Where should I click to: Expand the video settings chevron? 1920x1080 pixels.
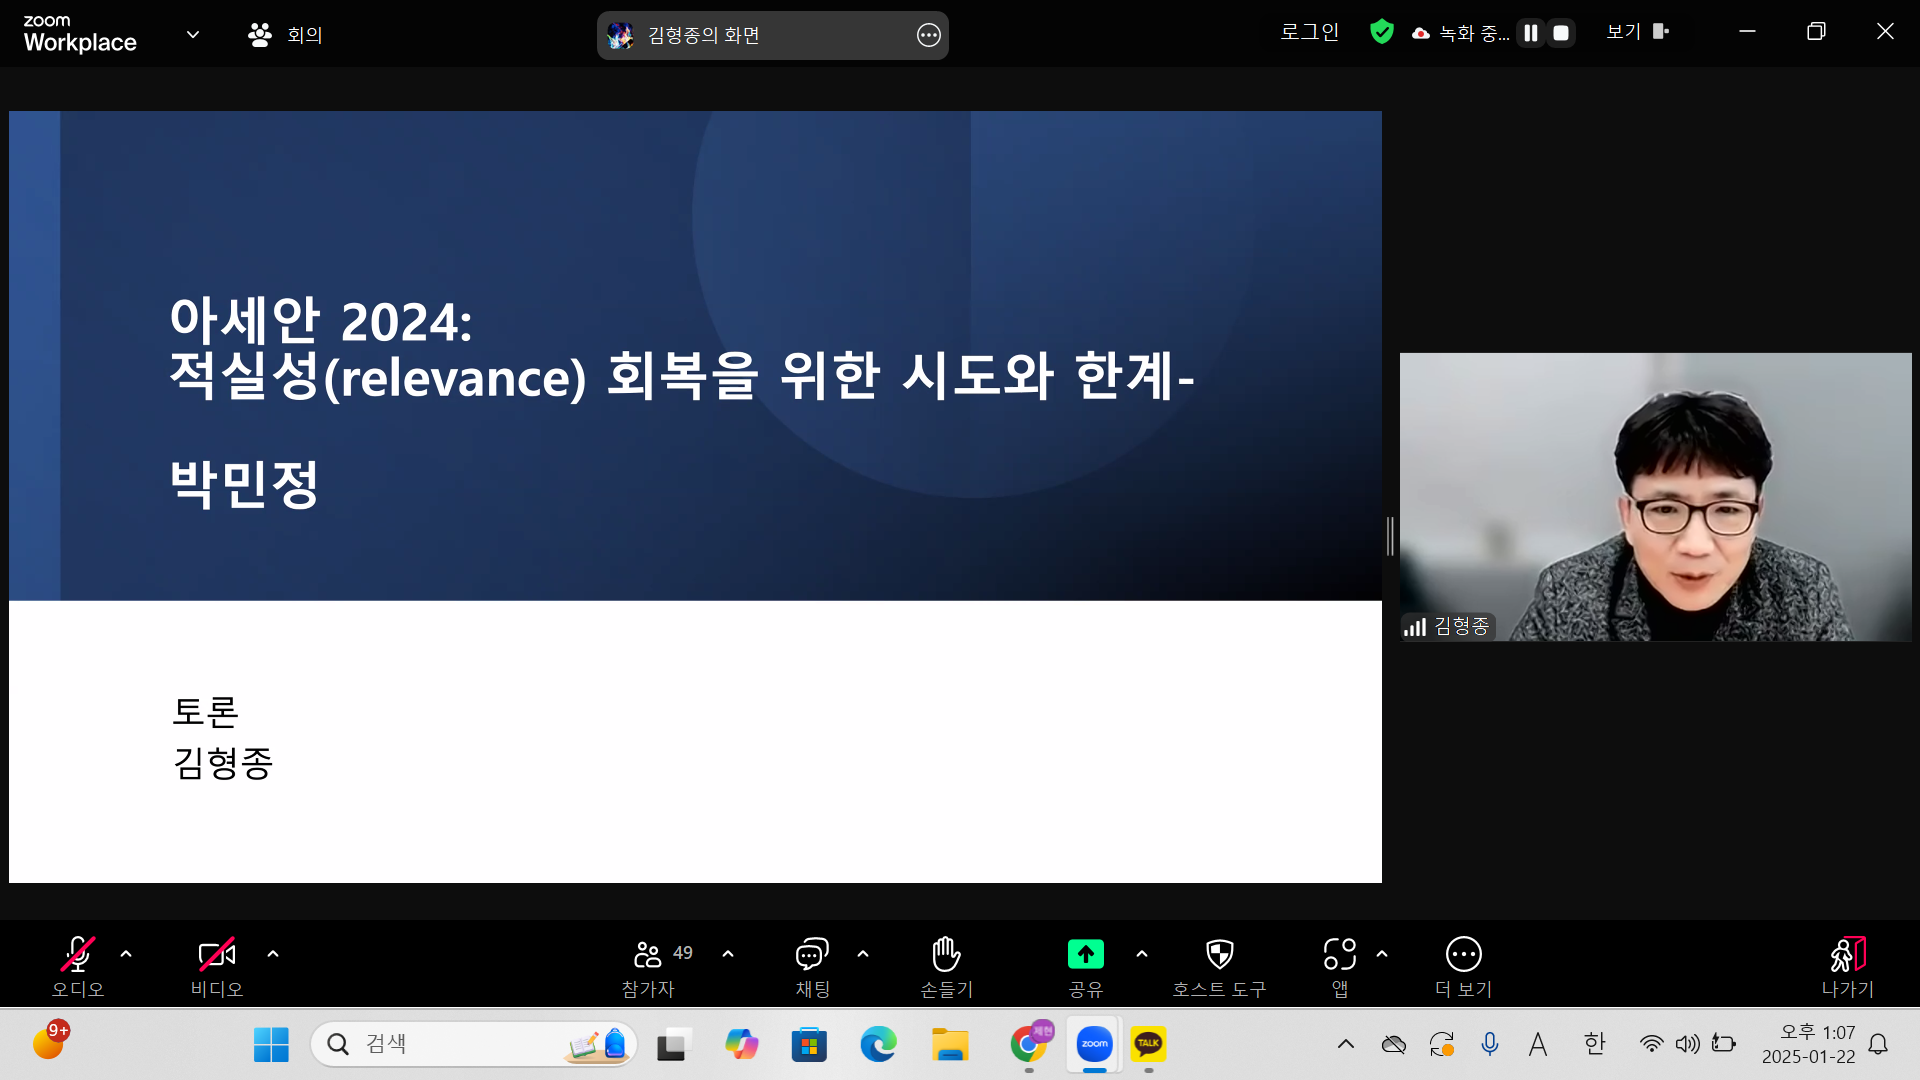coord(273,953)
